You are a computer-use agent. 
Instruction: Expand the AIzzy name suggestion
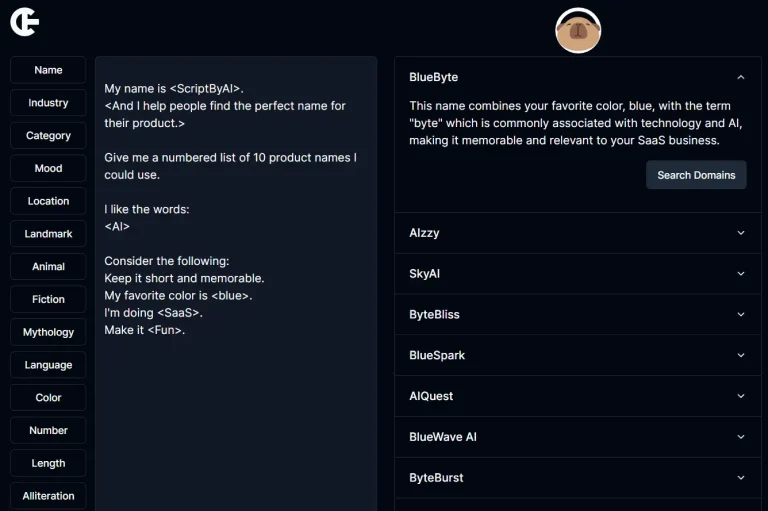pyautogui.click(x=740, y=233)
